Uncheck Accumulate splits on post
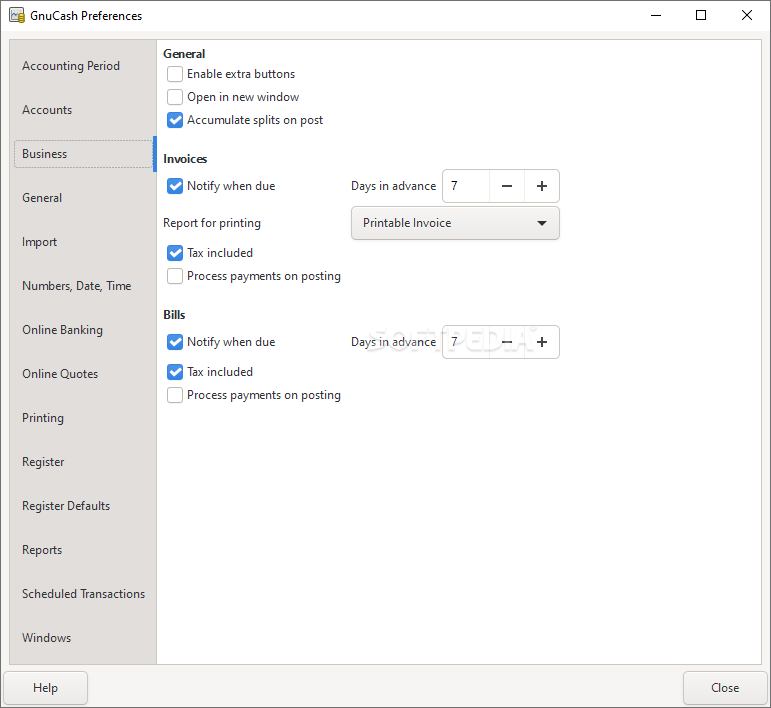771x708 pixels. 175,120
